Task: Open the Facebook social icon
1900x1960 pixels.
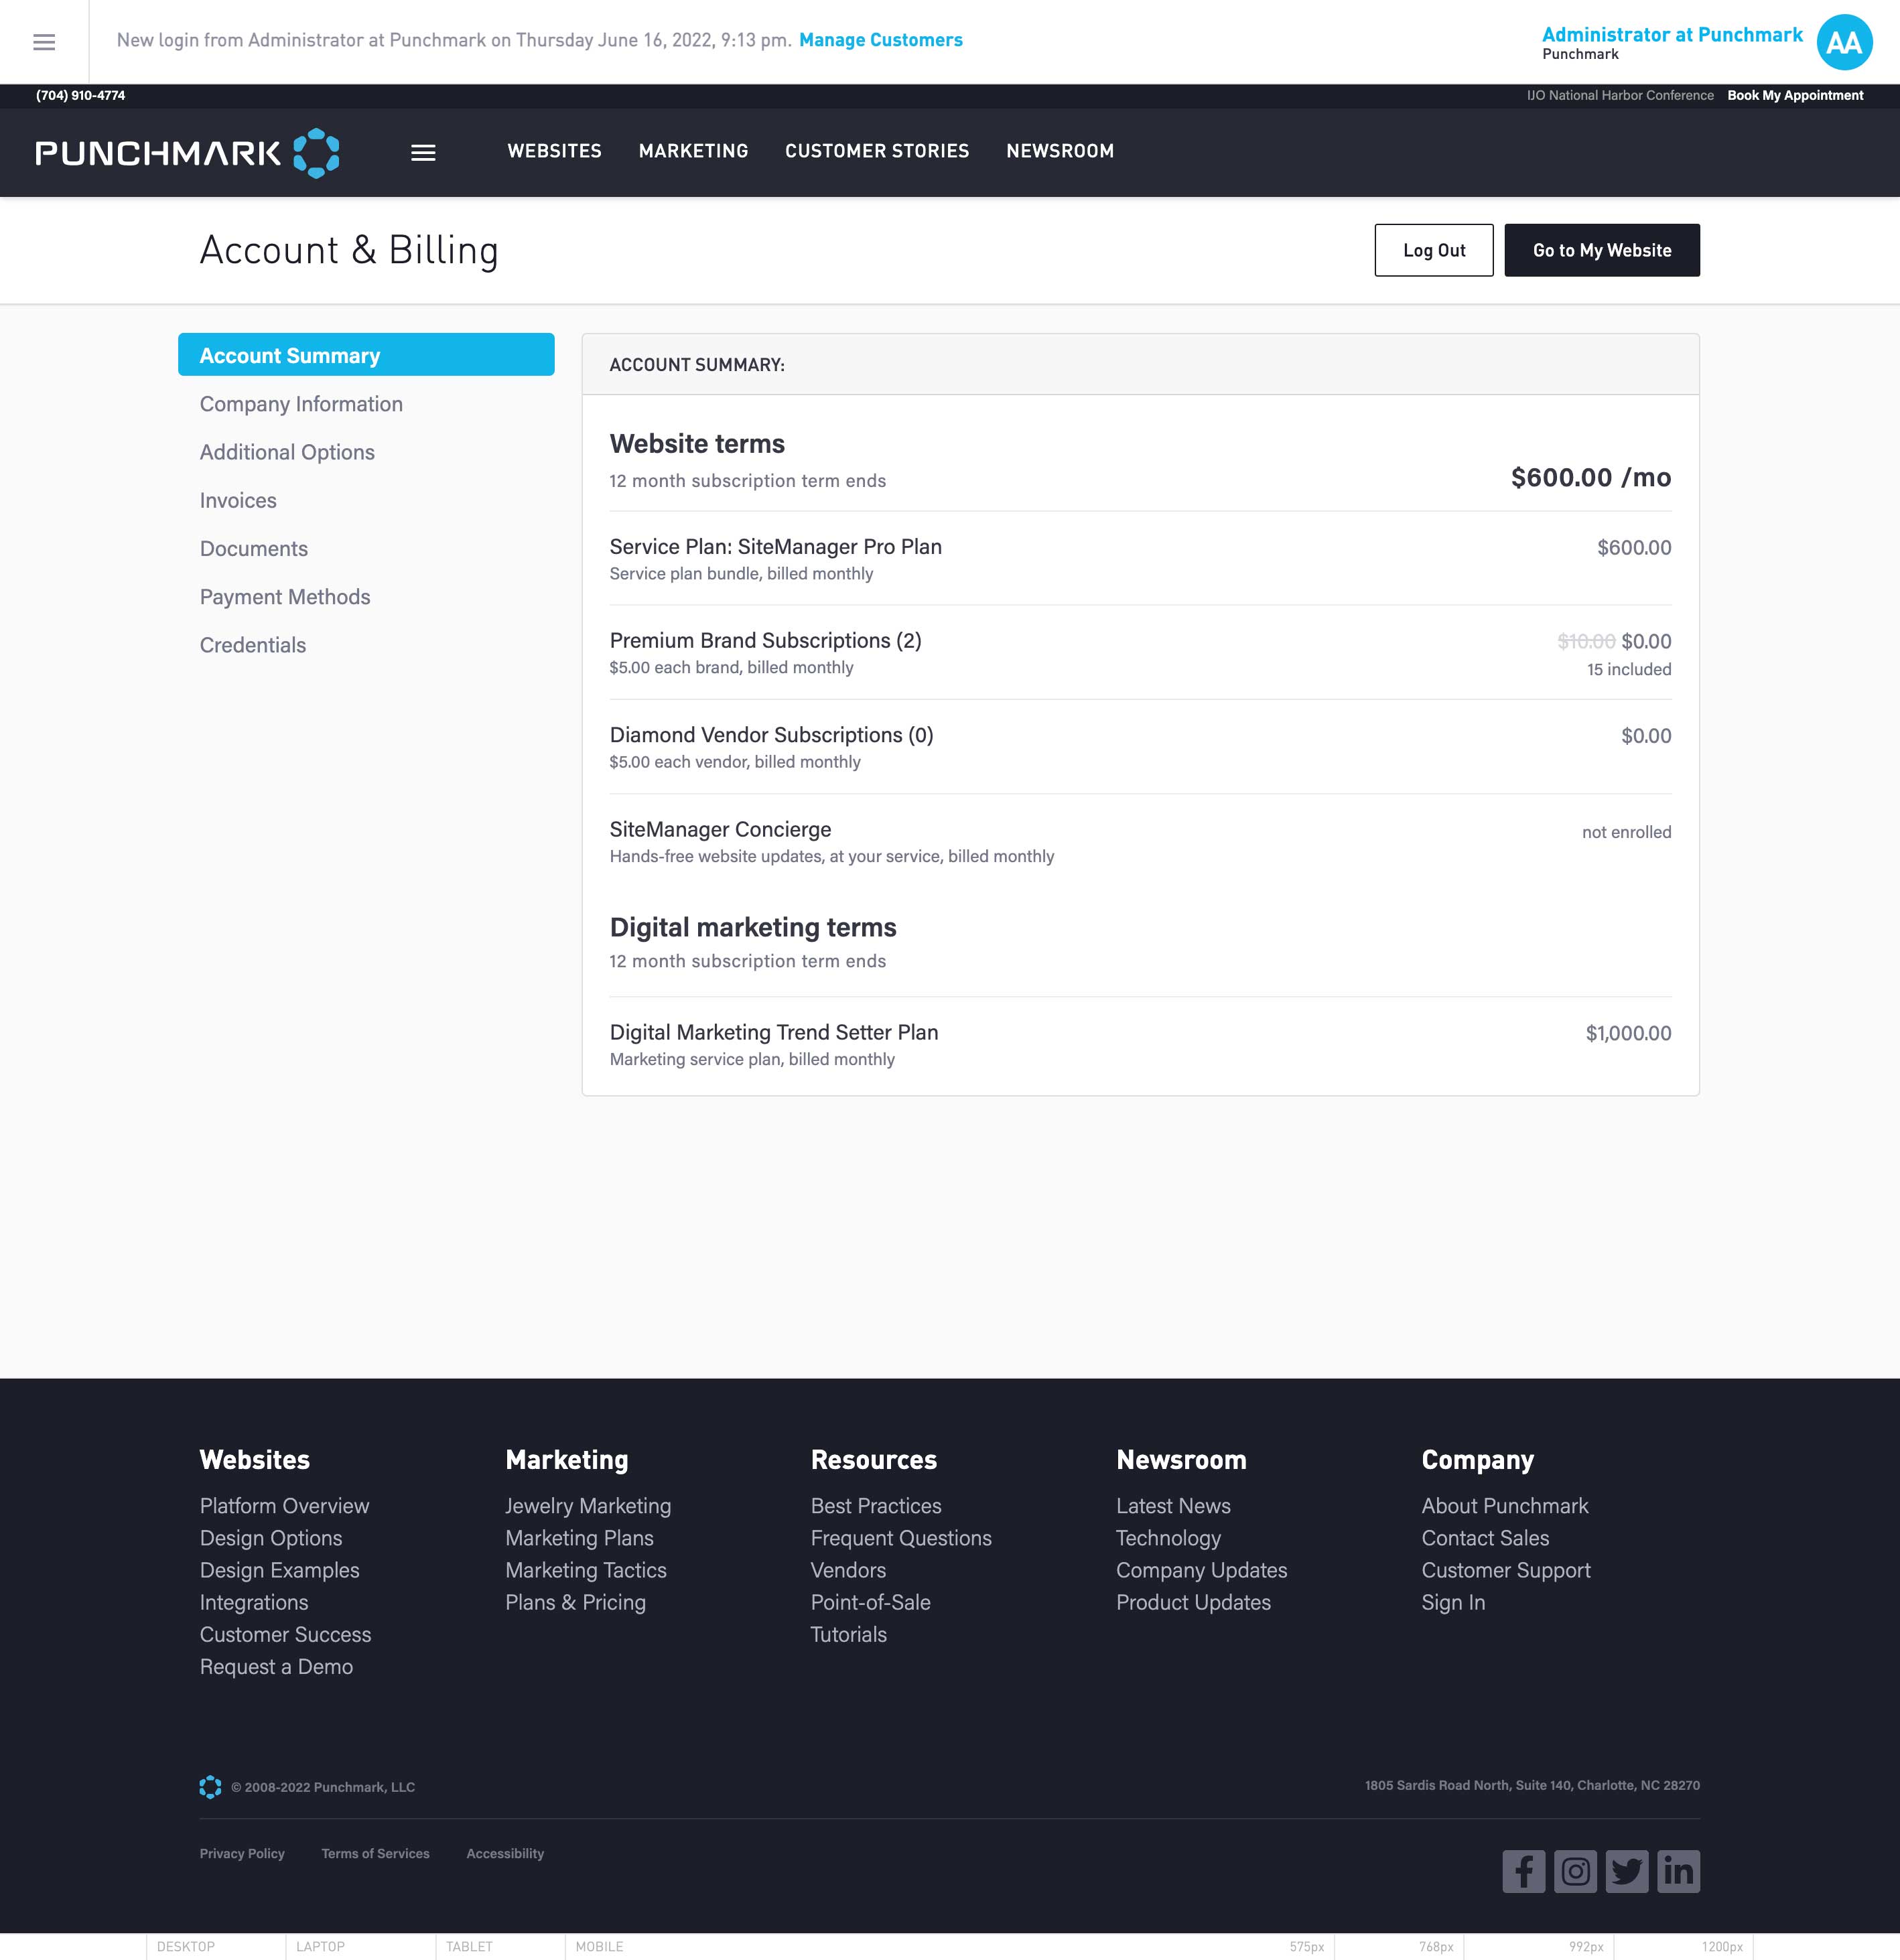Action: [1523, 1871]
